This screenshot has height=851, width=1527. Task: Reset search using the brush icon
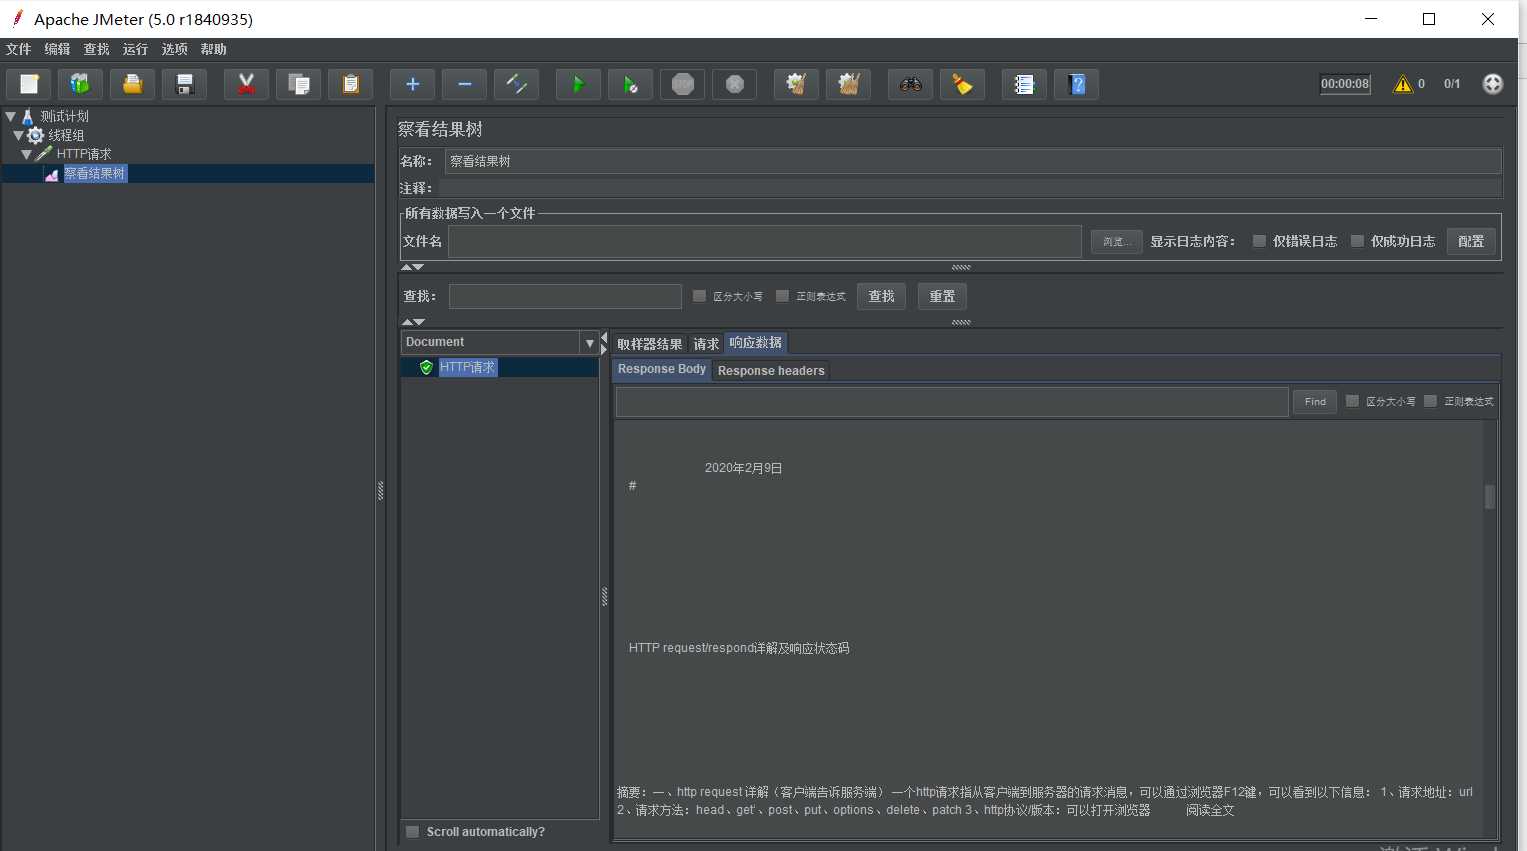pyautogui.click(x=962, y=85)
